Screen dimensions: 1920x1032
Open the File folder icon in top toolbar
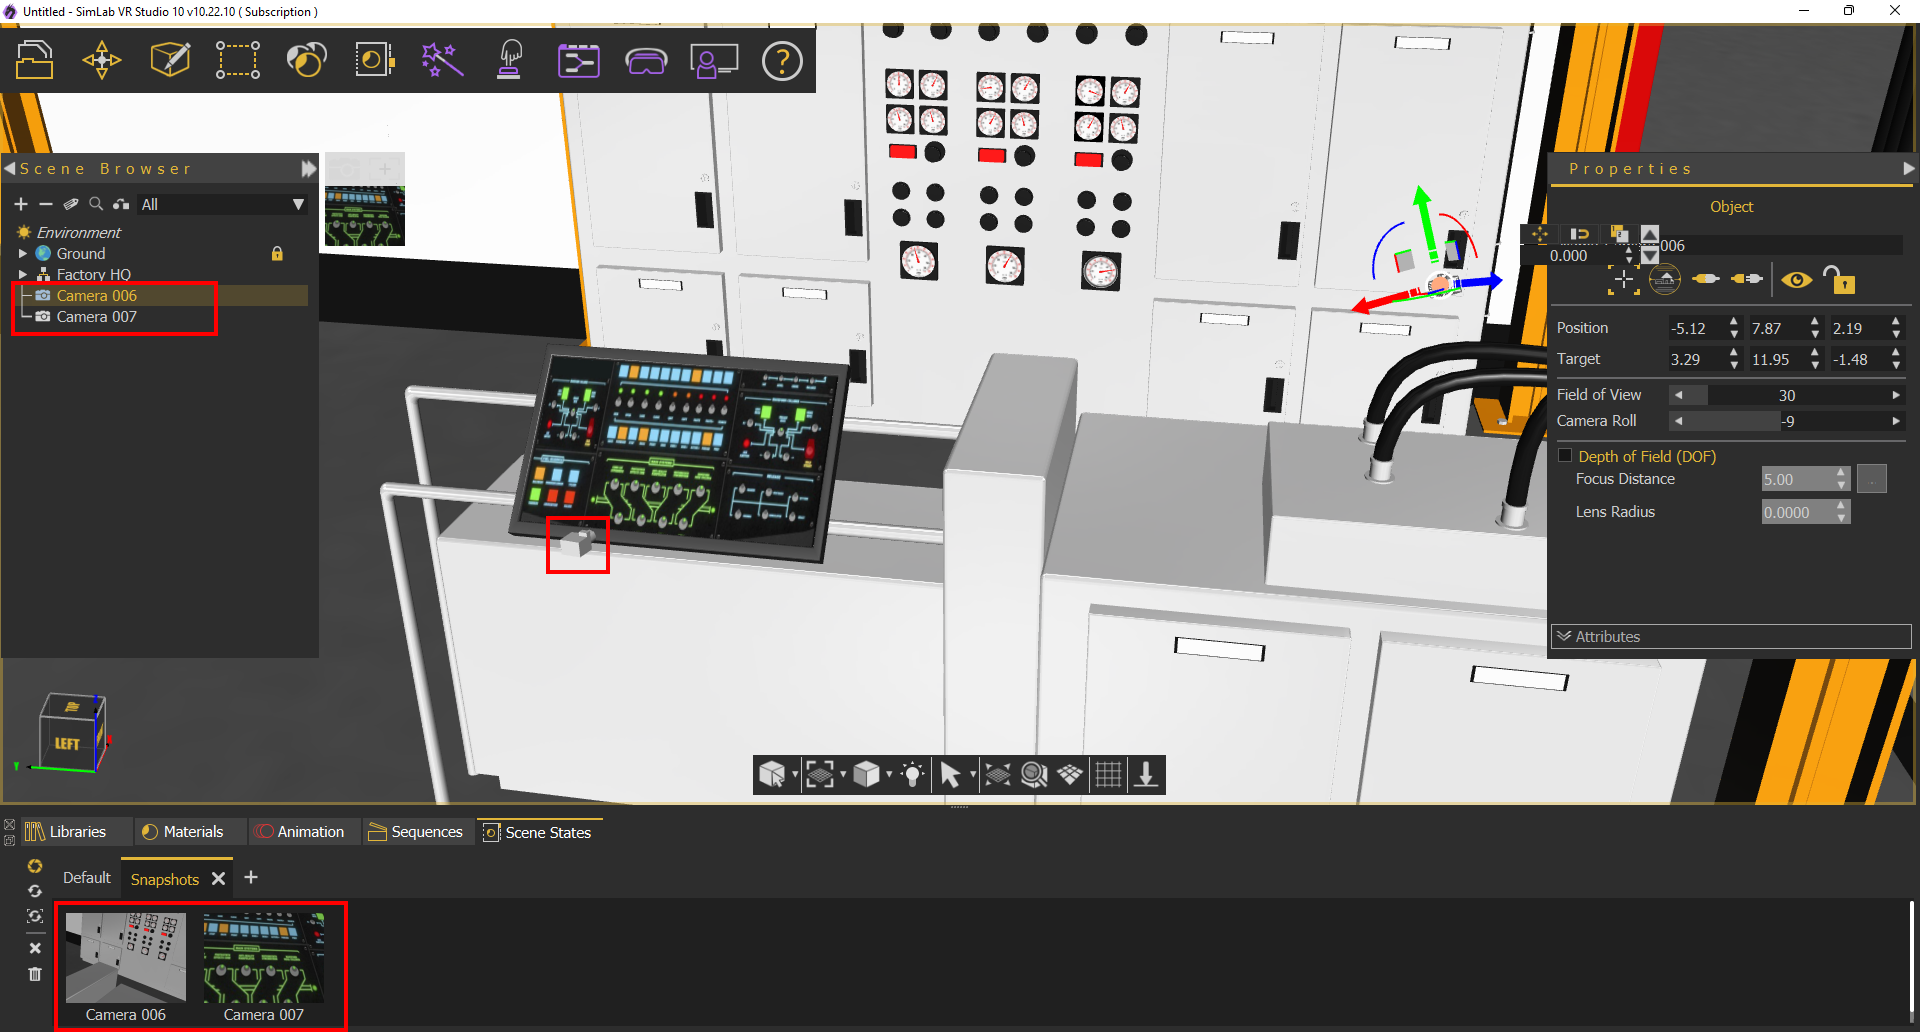tap(34, 60)
